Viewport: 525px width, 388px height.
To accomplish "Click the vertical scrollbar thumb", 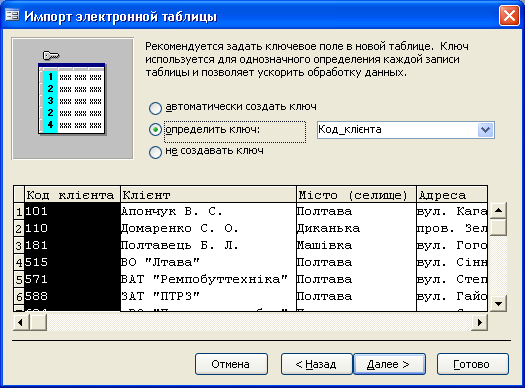I will point(498,227).
